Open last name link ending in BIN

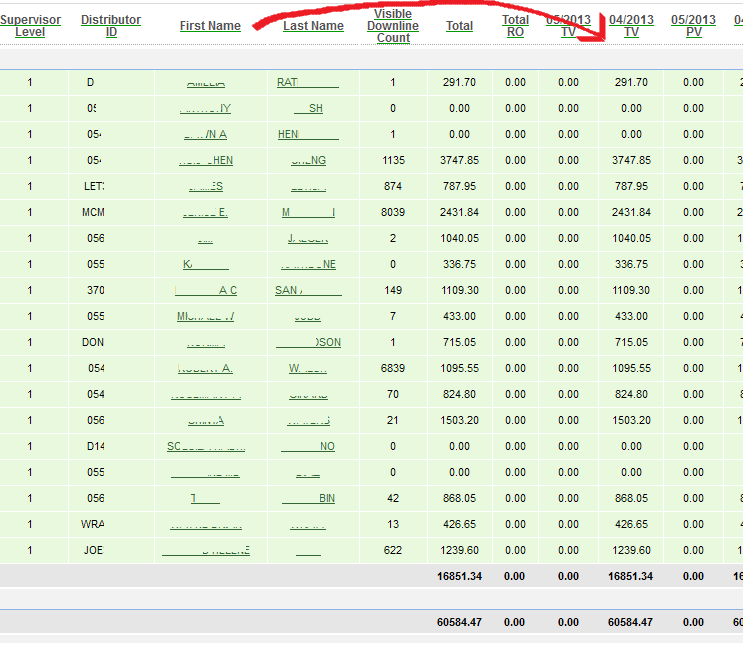point(308,498)
